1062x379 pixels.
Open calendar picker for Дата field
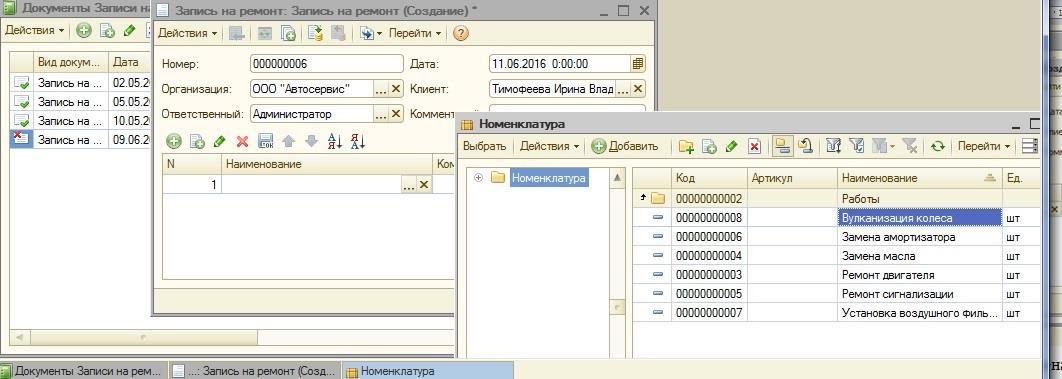pyautogui.click(x=637, y=64)
